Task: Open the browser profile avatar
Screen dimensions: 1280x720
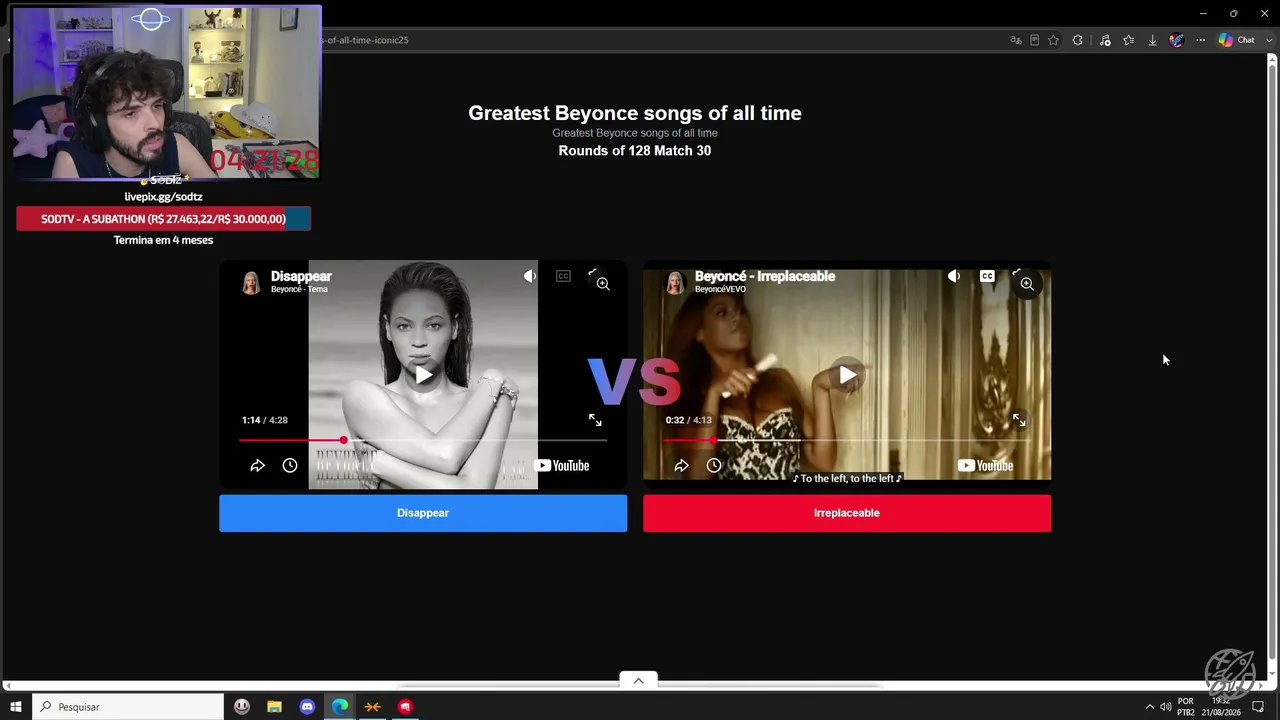Action: pyautogui.click(x=1176, y=40)
